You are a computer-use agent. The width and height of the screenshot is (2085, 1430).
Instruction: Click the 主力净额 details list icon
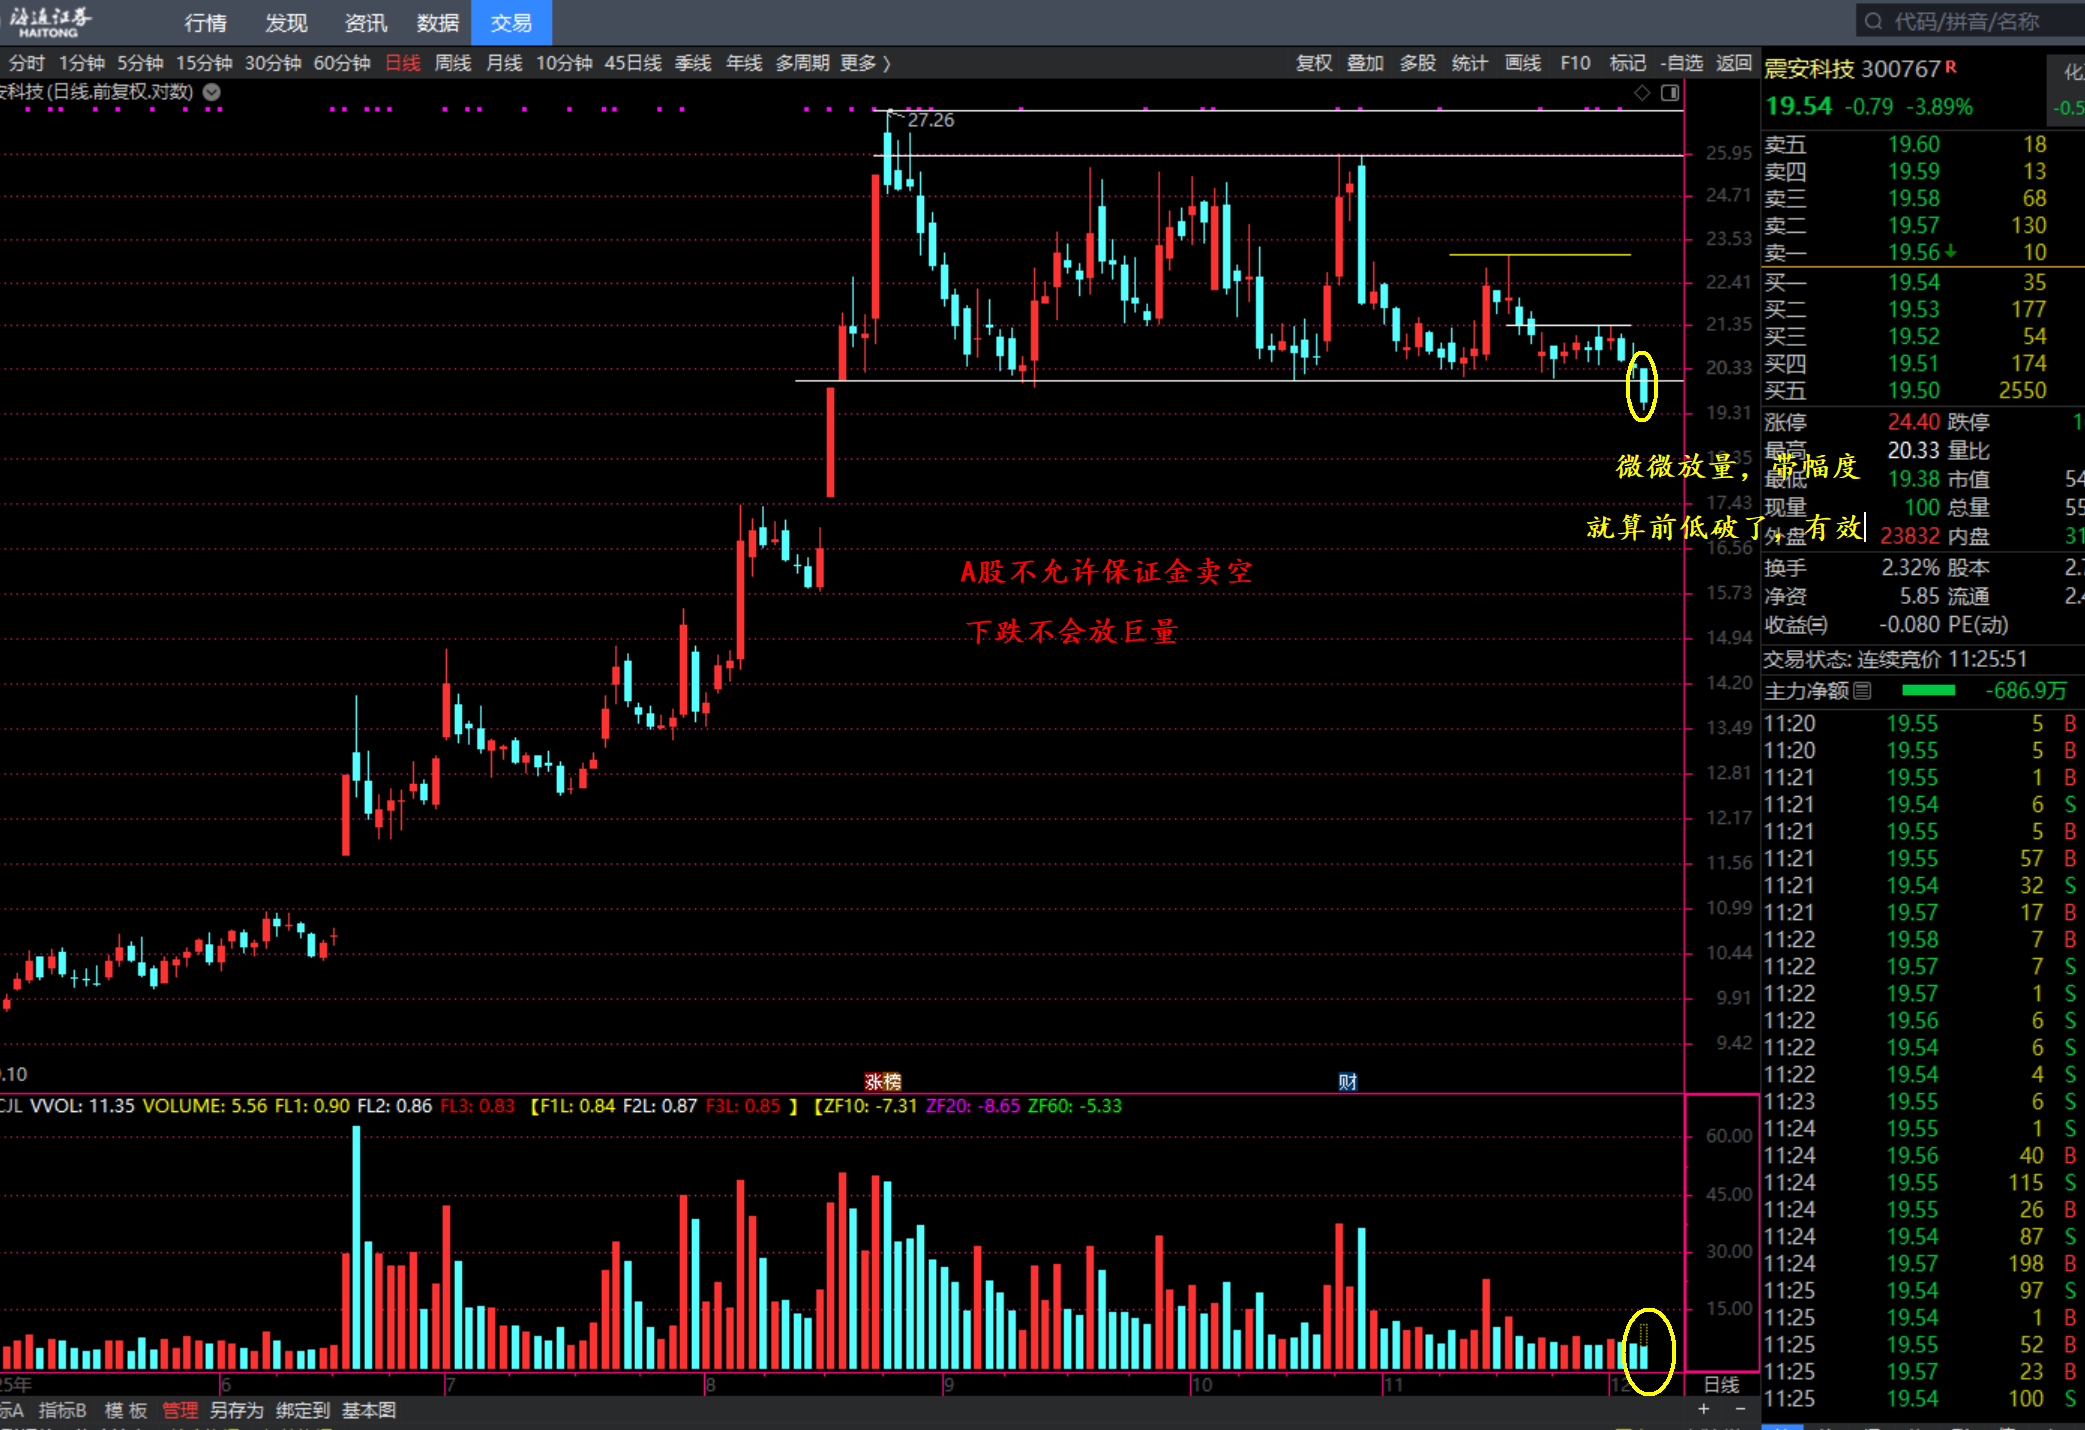pos(1862,691)
